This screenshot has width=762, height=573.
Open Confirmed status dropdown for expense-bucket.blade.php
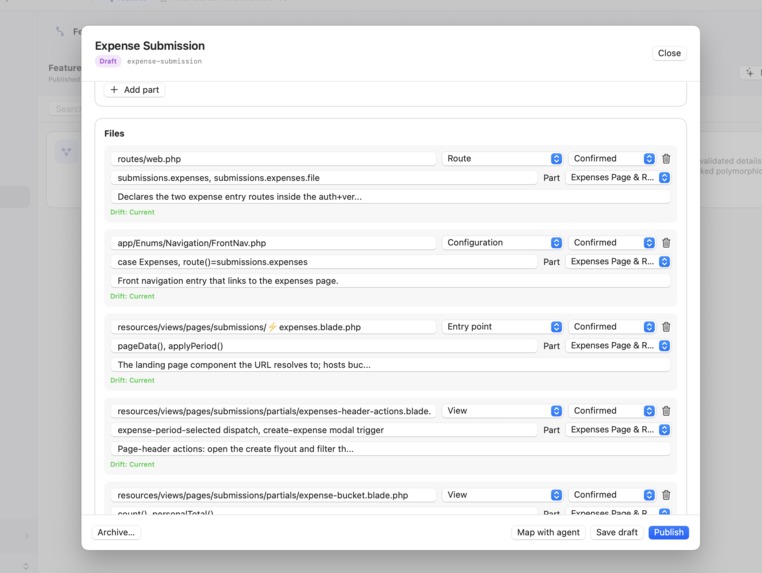click(611, 495)
